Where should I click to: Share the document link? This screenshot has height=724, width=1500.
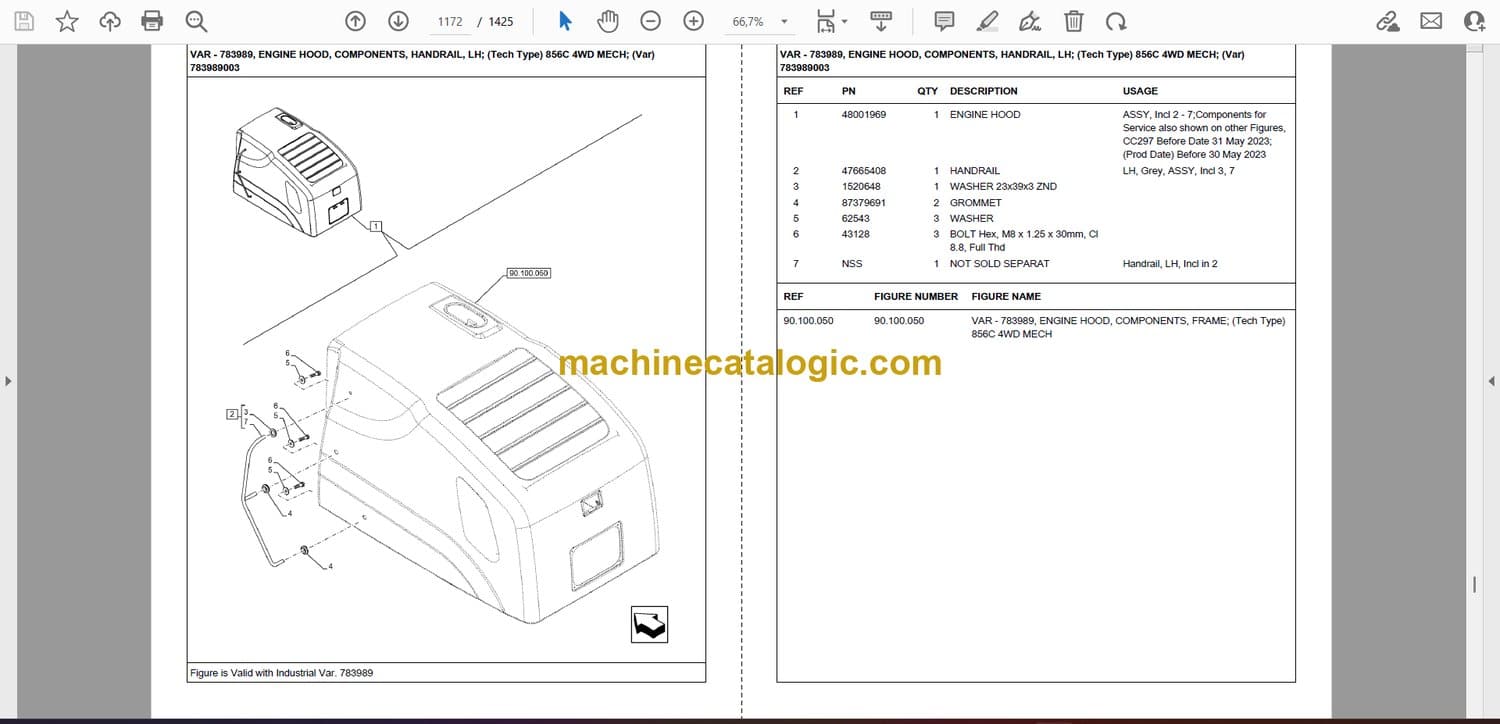(1387, 21)
